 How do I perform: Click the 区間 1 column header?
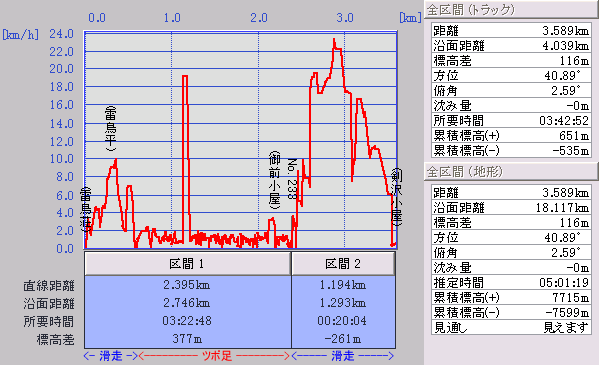[188, 263]
